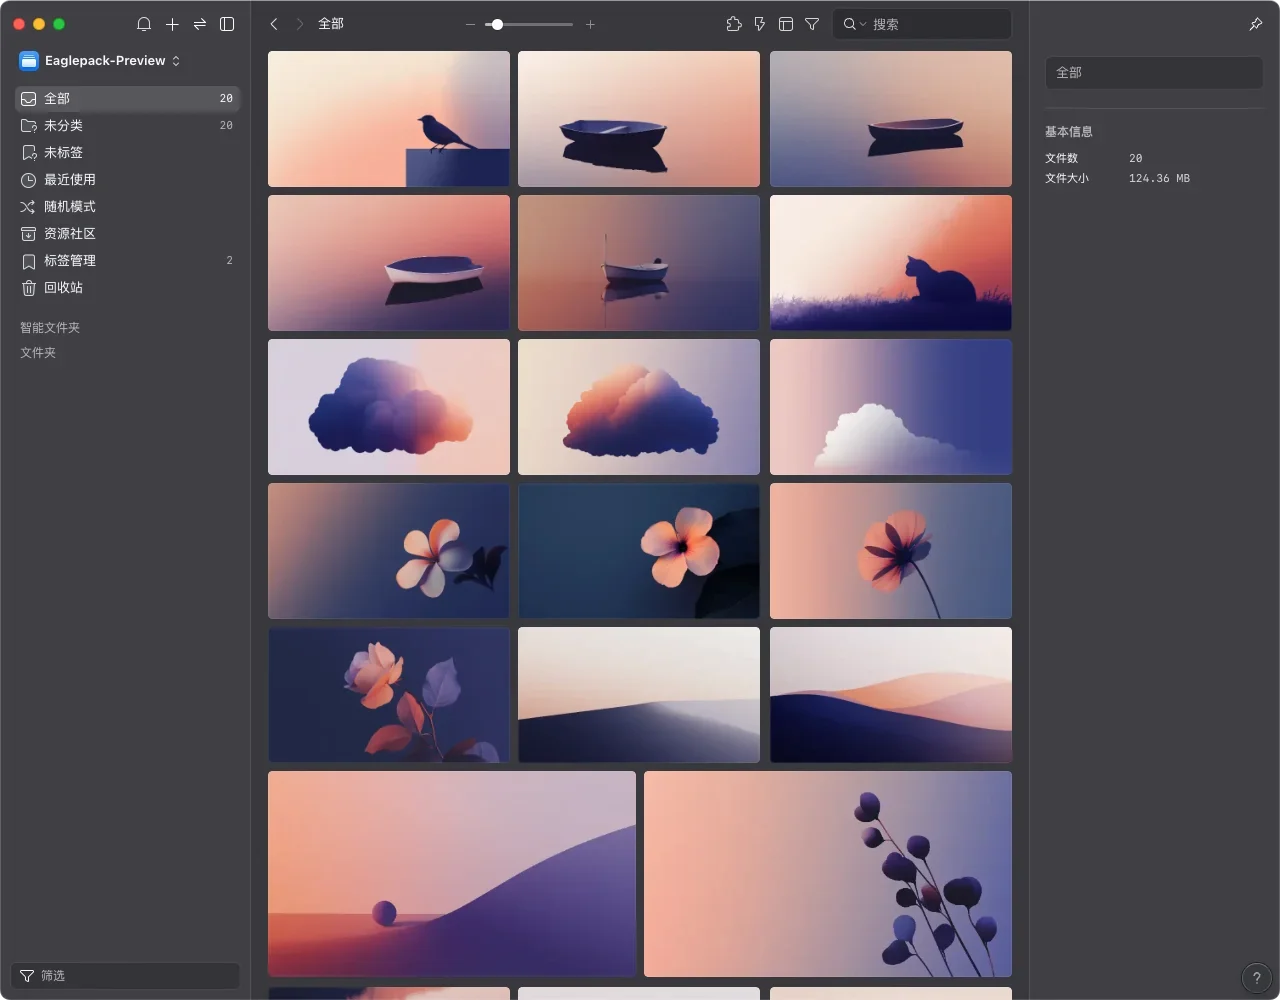The width and height of the screenshot is (1280, 1000).
Task: Toggle the pin icon on inspector panel
Action: pyautogui.click(x=1256, y=24)
